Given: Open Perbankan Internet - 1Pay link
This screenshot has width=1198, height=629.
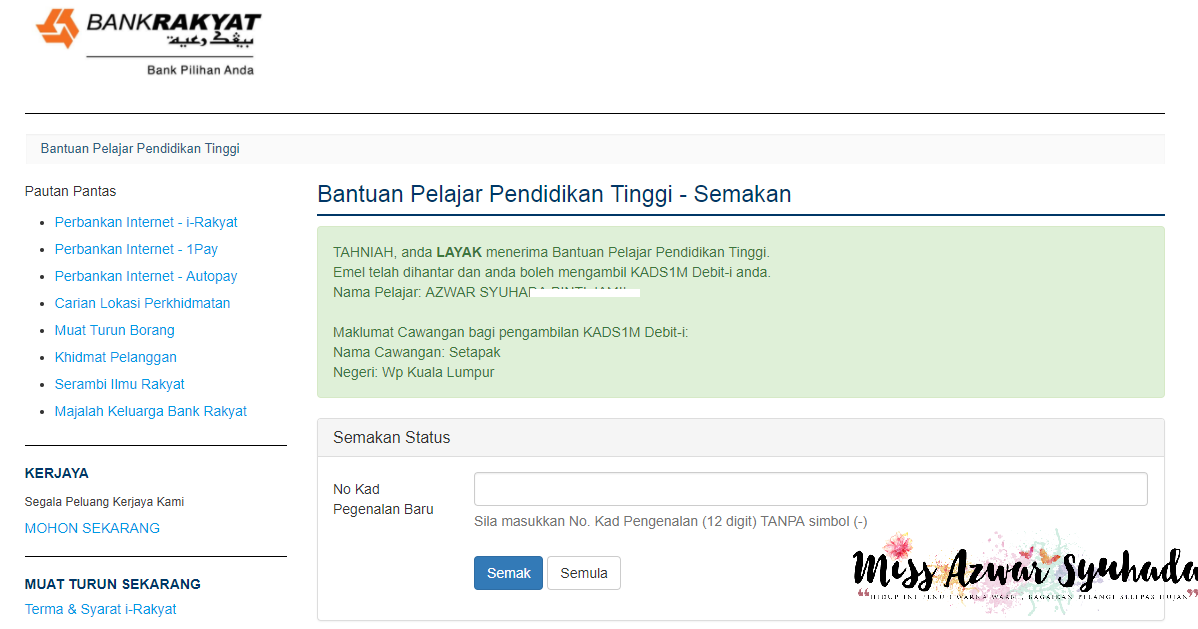Looking at the screenshot, I should coord(136,249).
